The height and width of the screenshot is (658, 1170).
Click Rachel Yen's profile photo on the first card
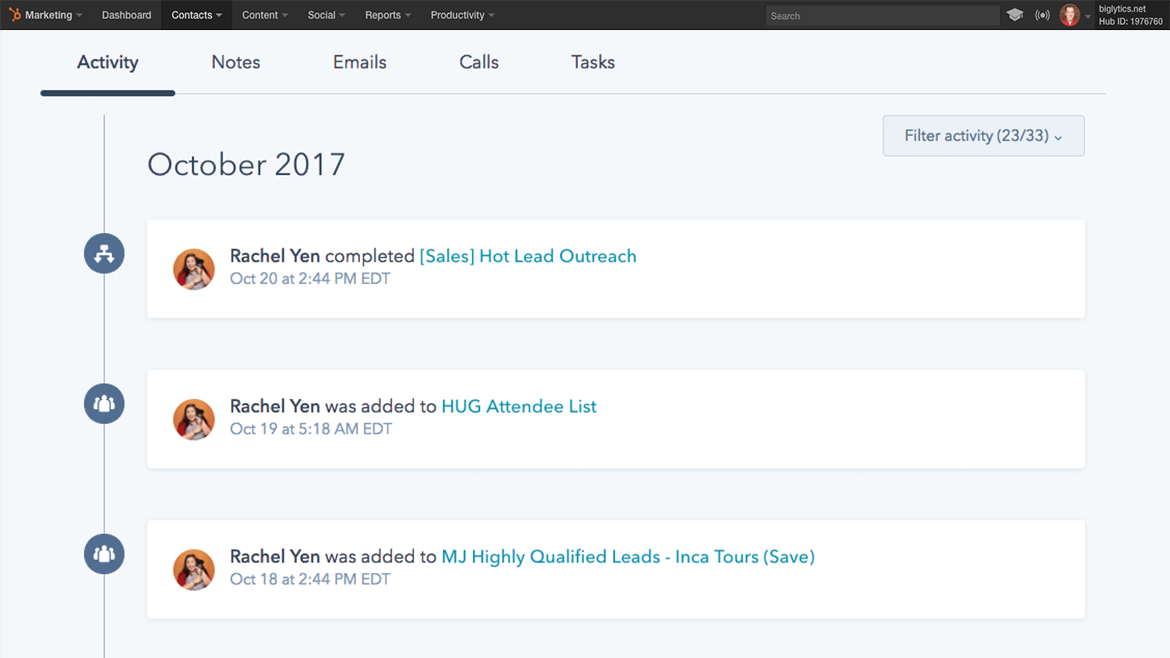tap(194, 269)
